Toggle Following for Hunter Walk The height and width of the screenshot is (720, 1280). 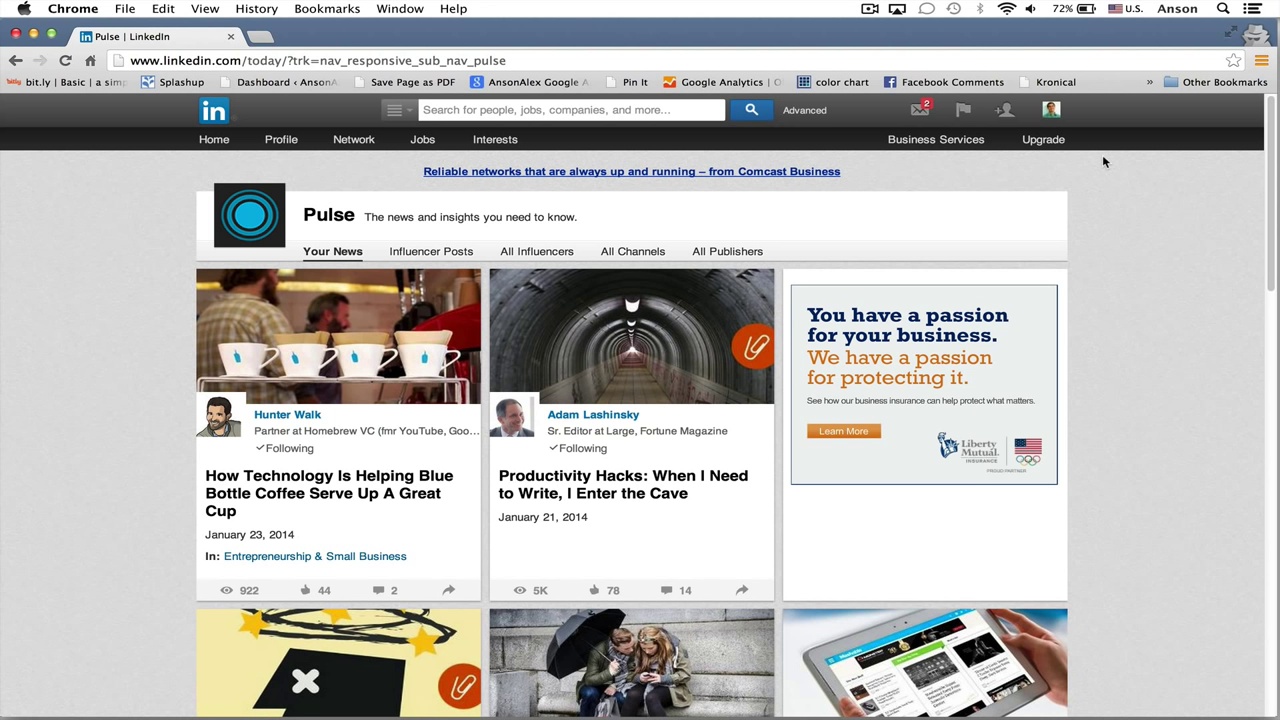tap(284, 448)
